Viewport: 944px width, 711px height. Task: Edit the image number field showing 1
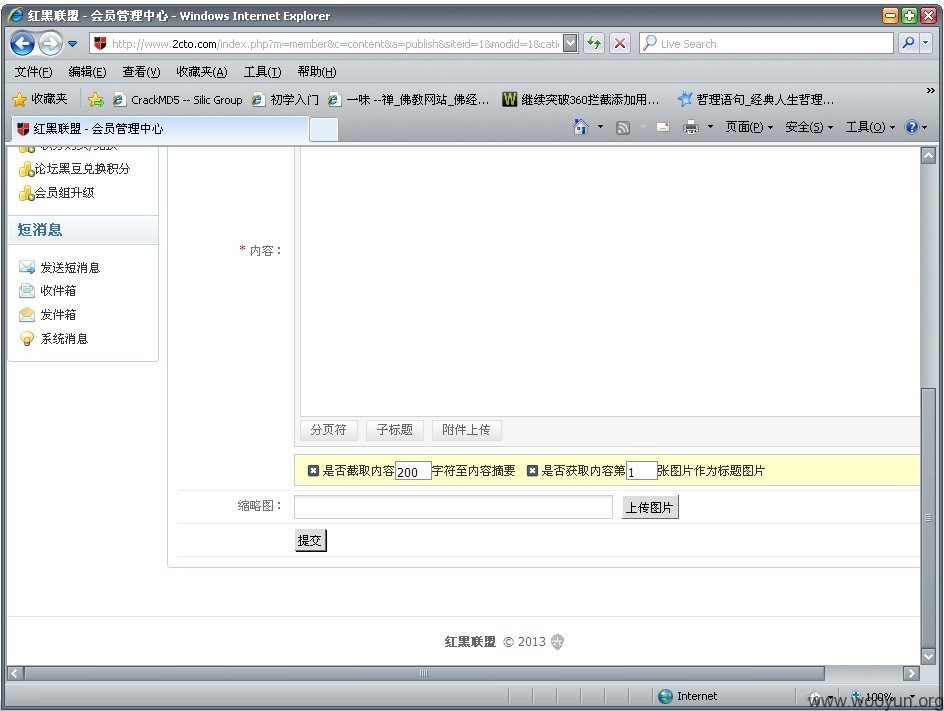pos(641,471)
